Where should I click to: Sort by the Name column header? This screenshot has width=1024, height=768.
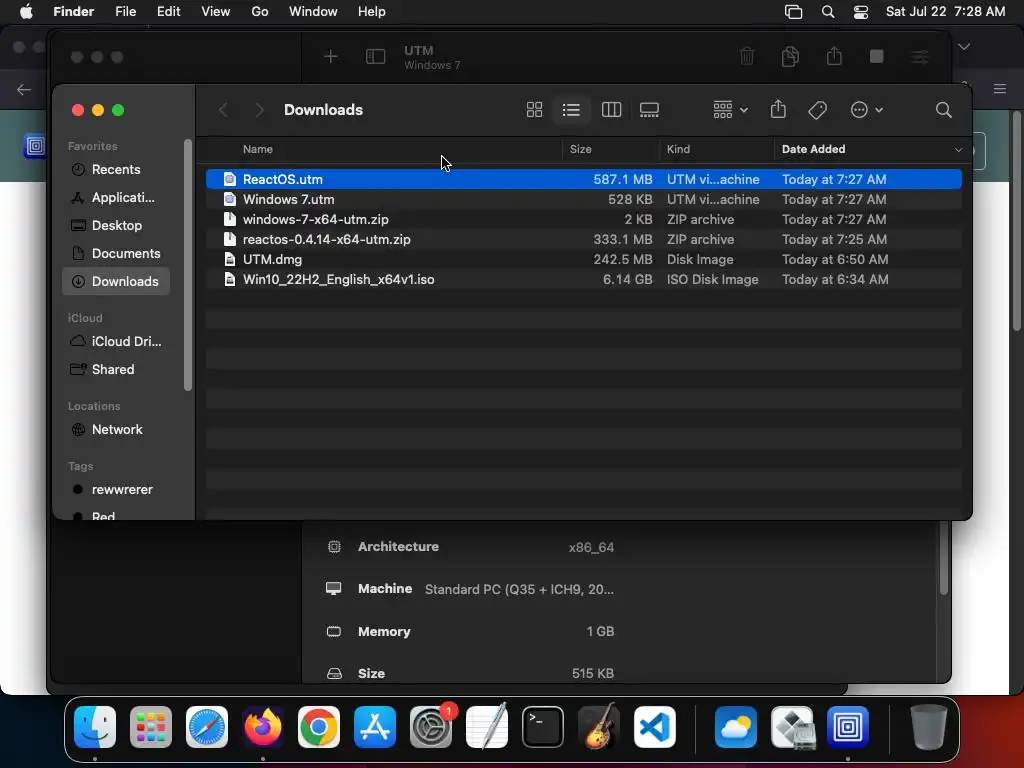257,149
